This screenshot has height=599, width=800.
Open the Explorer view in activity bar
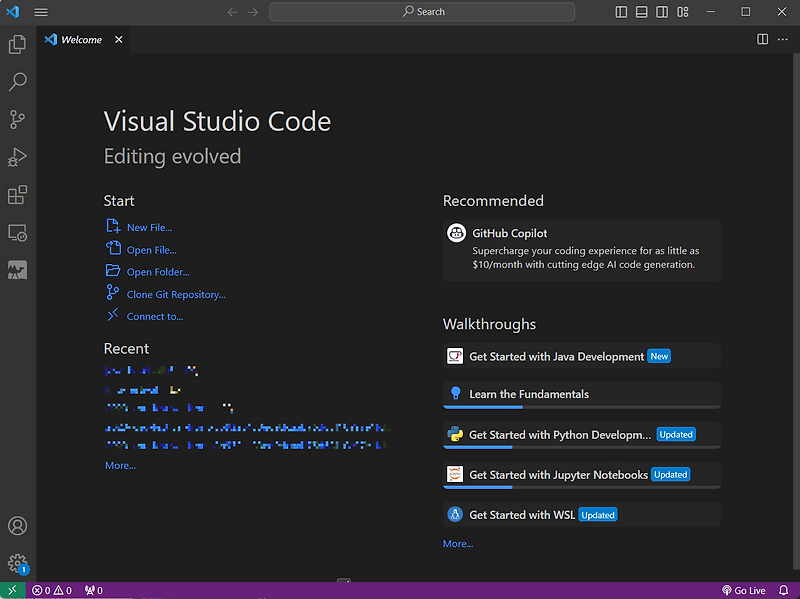pos(17,45)
